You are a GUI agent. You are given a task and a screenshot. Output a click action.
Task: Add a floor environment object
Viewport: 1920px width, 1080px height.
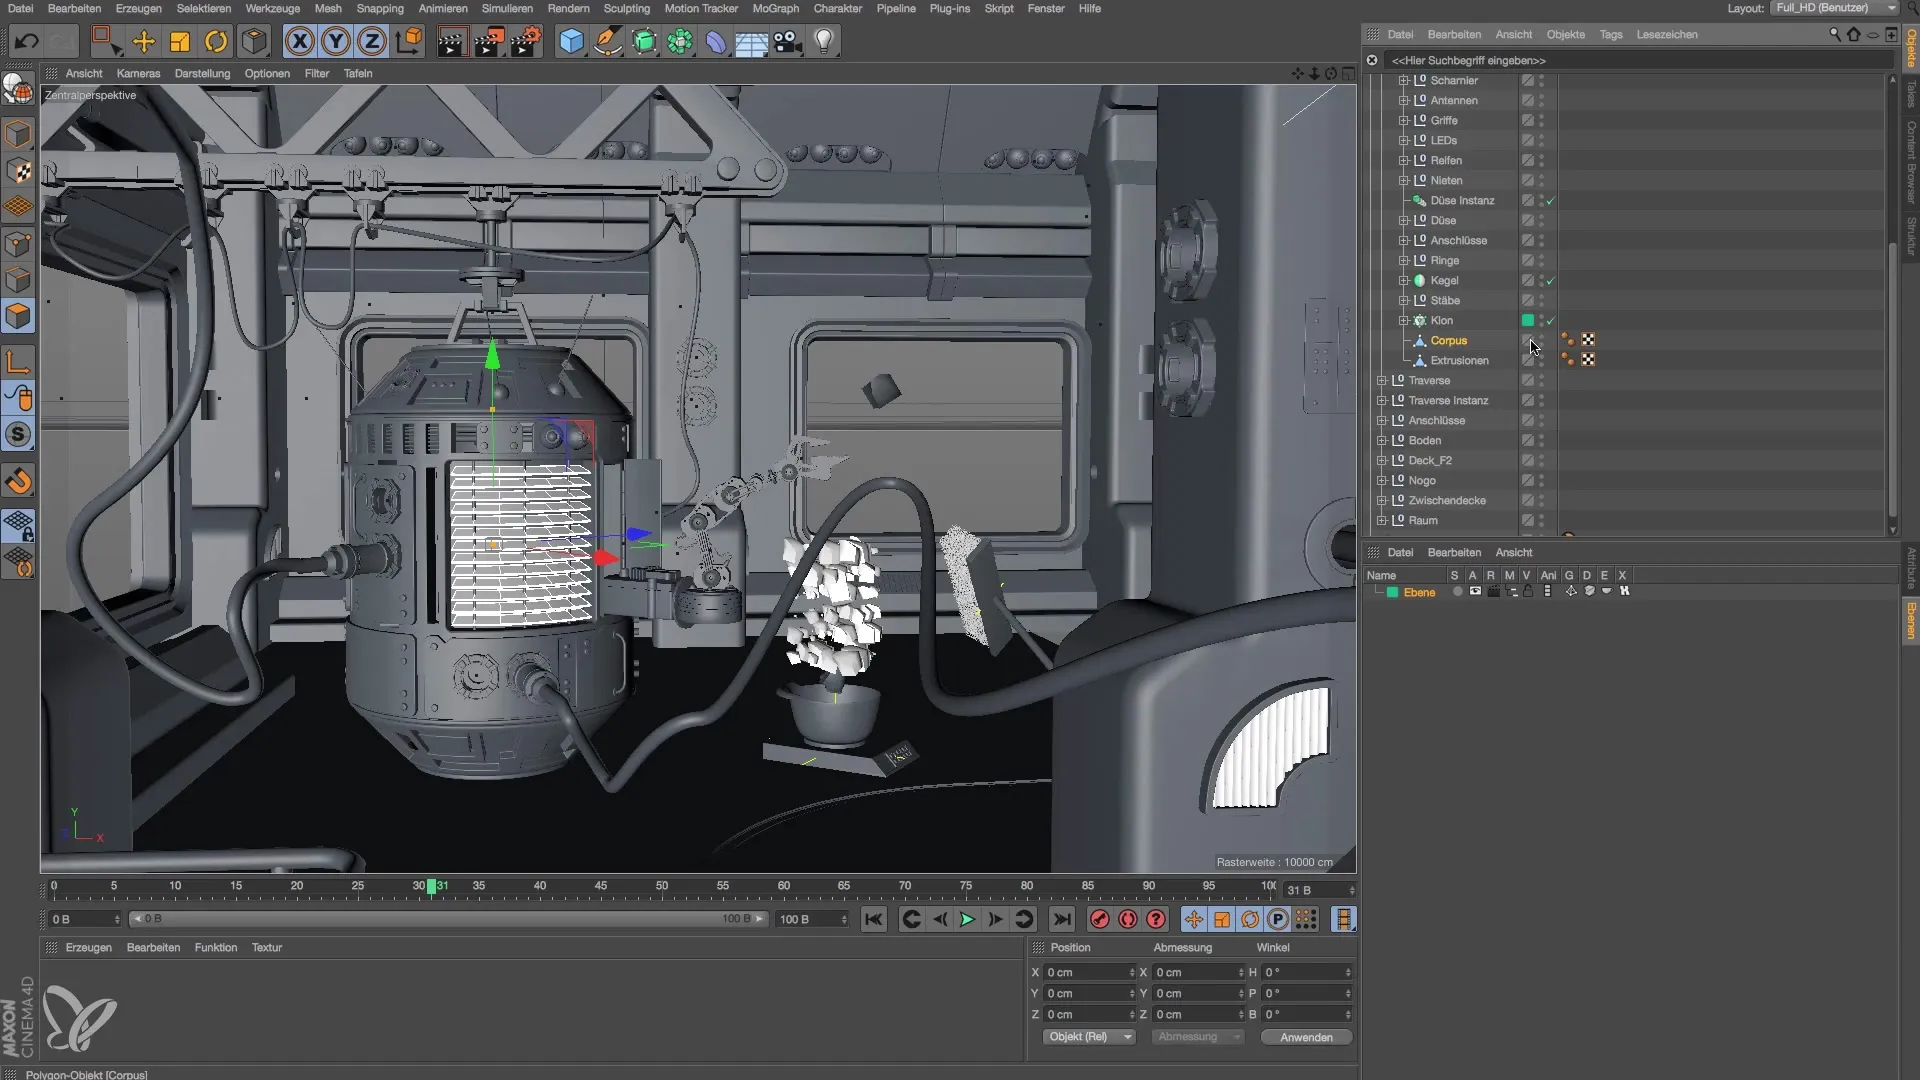tap(752, 42)
